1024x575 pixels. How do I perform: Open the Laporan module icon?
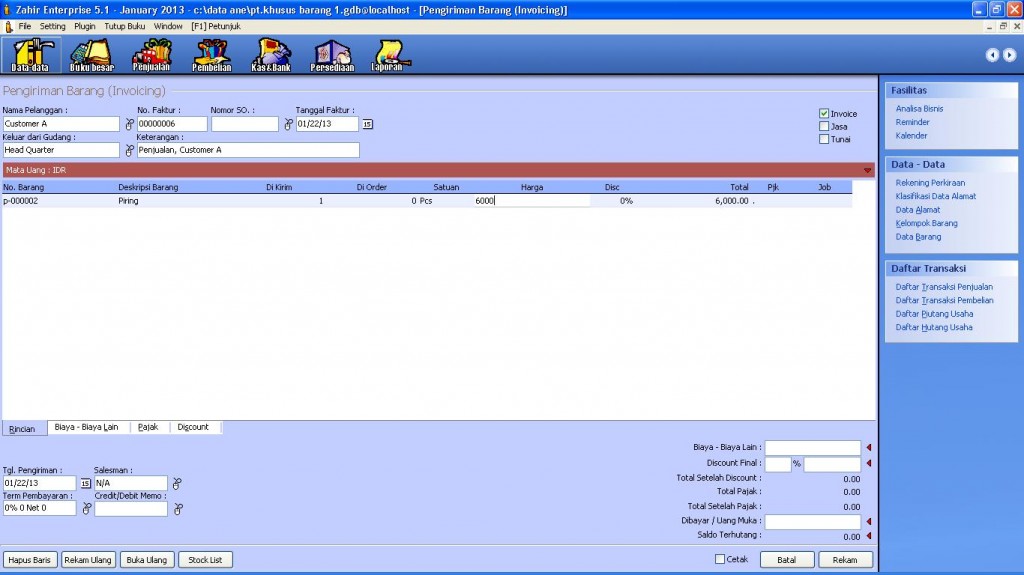coord(387,54)
